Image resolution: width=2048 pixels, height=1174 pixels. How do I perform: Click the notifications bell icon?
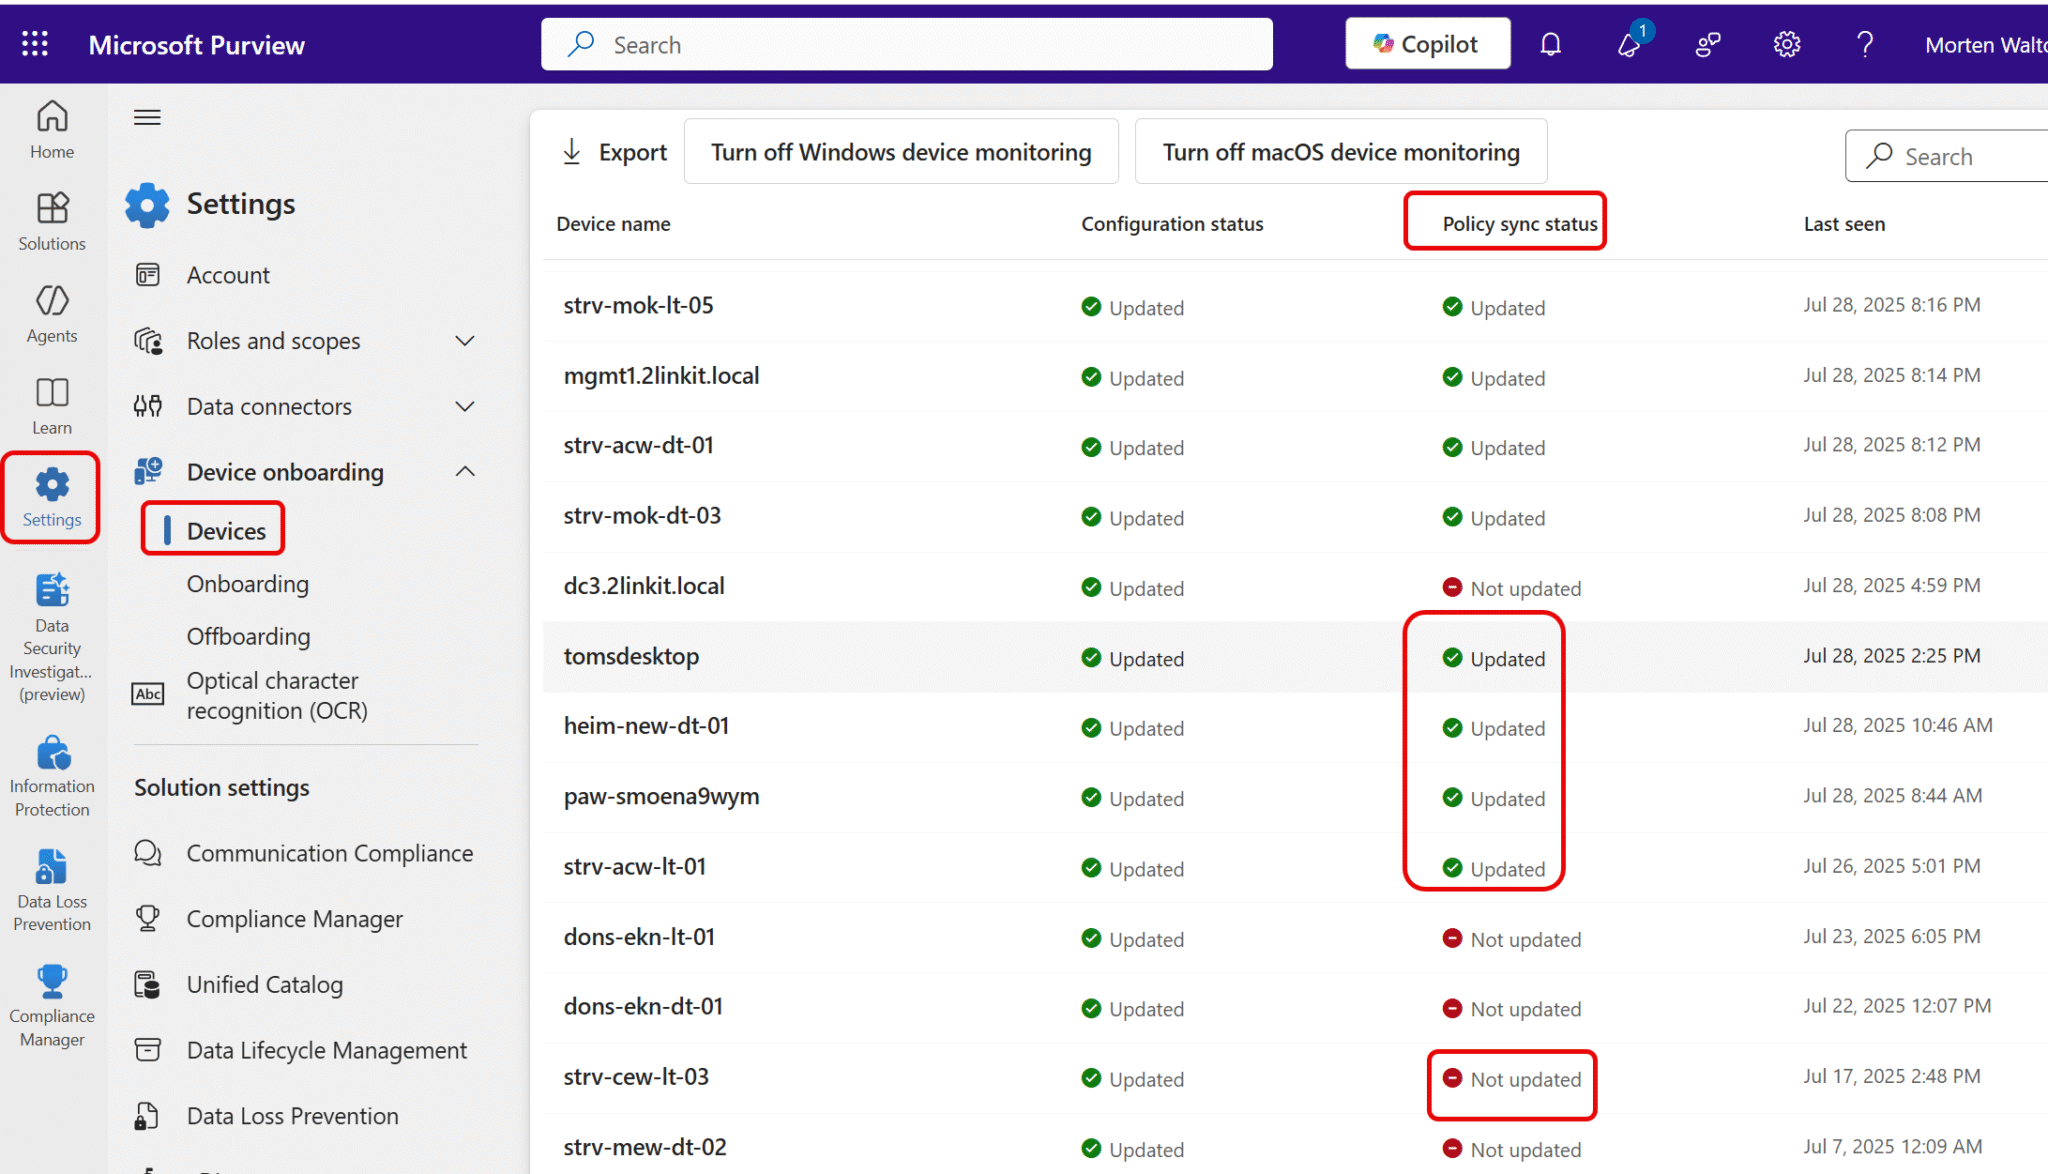tap(1551, 44)
